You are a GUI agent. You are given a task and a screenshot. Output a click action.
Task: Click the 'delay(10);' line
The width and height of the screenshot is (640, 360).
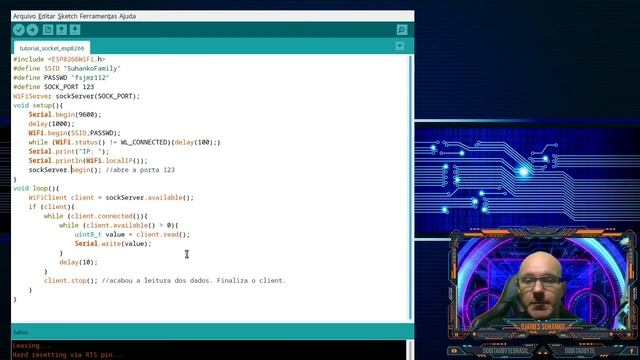[78, 262]
